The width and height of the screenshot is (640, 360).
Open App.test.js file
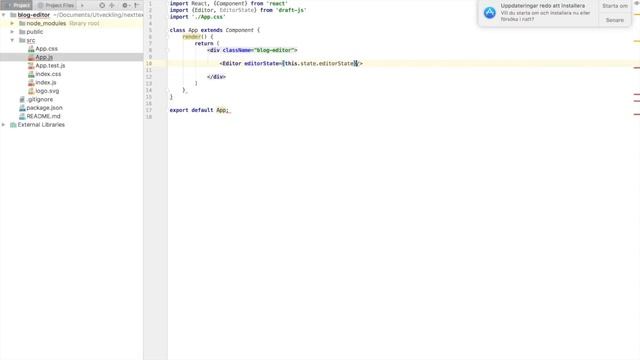[x=50, y=66]
